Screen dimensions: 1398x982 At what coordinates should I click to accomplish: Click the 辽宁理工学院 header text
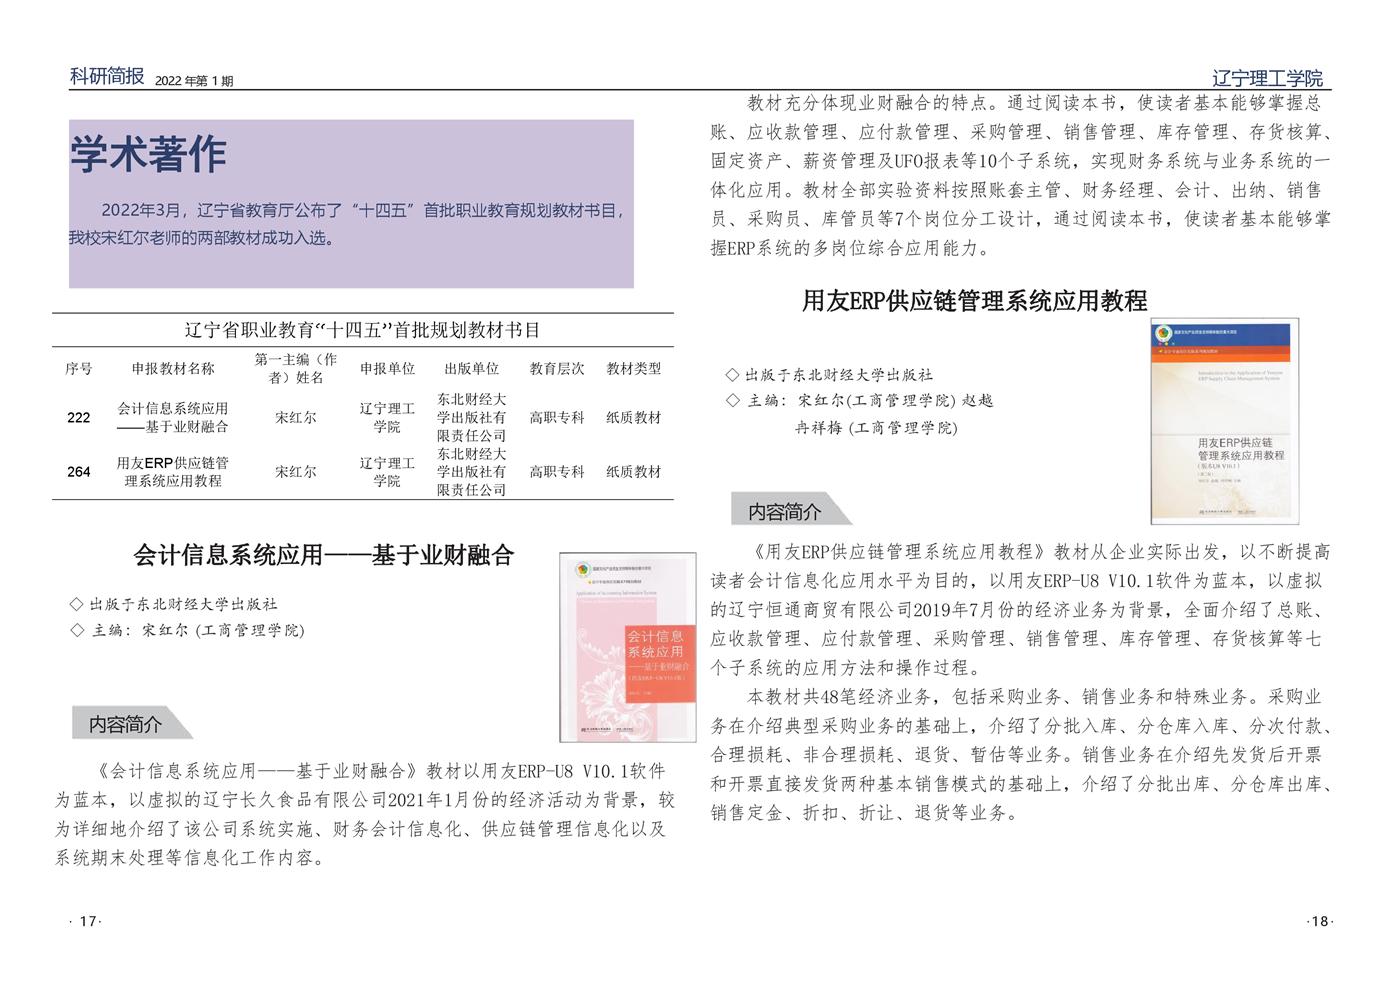pyautogui.click(x=1267, y=78)
